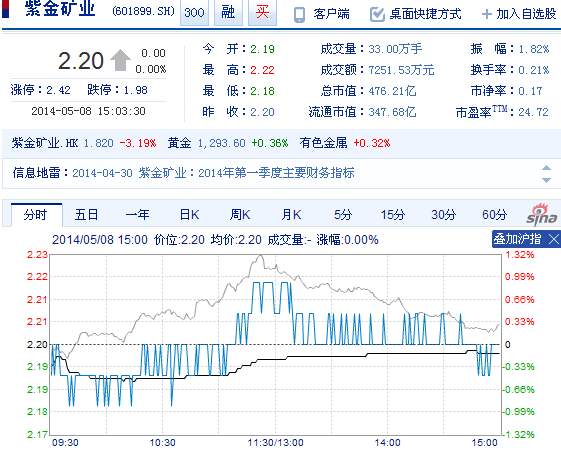Show the previous 信息地雷 news item

pyautogui.click(x=546, y=168)
